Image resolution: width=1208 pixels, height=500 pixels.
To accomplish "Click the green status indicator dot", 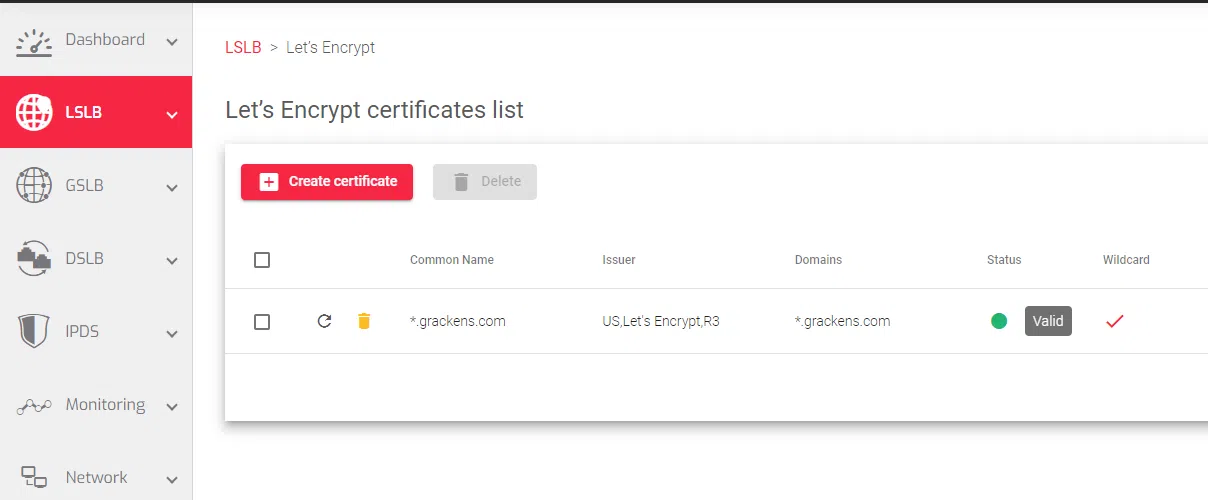I will [999, 321].
